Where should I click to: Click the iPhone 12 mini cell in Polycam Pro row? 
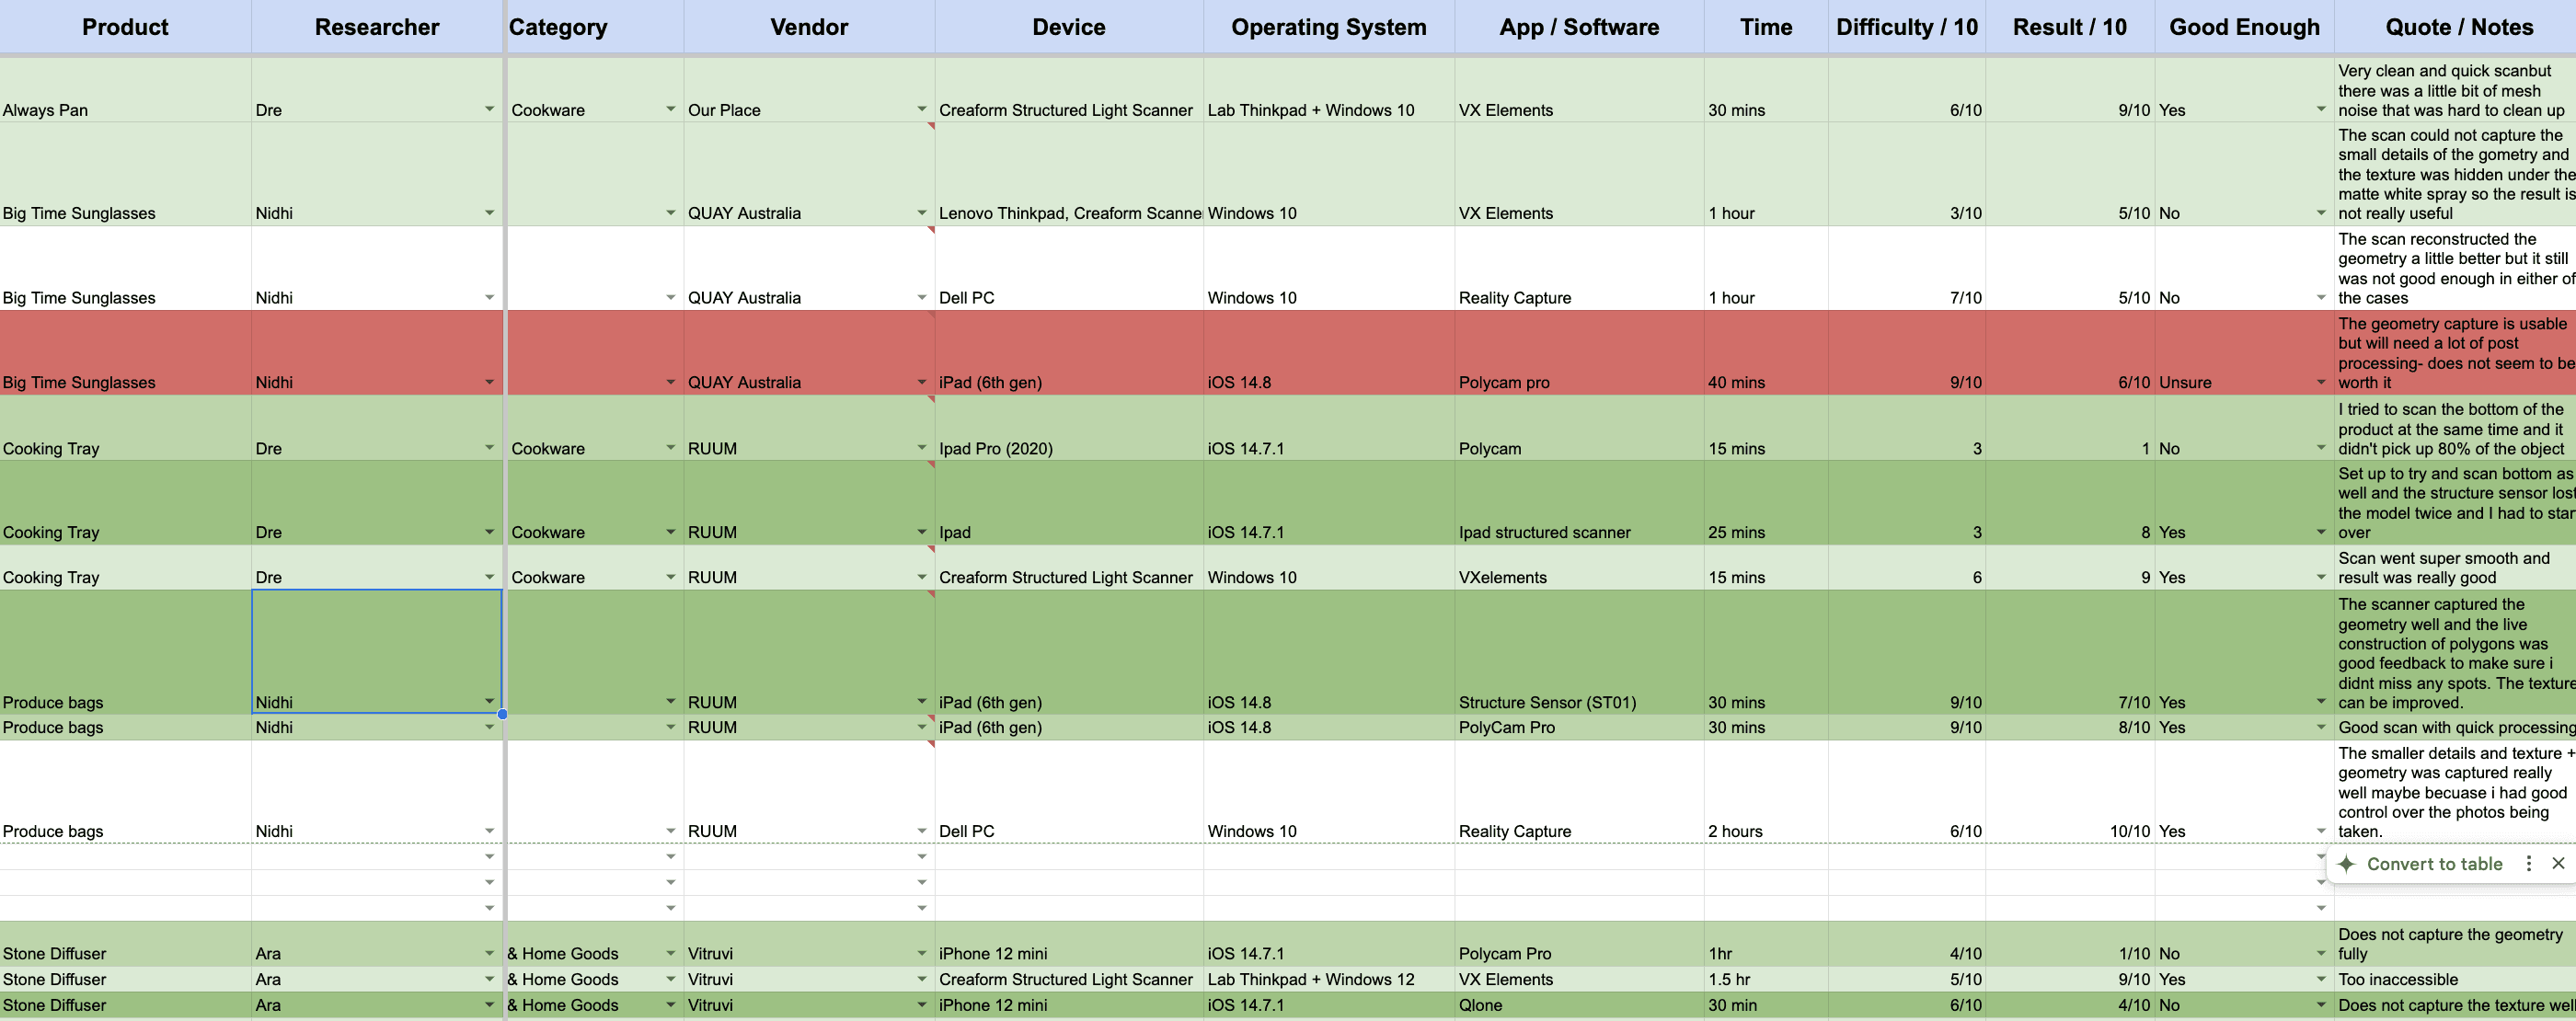[1069, 944]
